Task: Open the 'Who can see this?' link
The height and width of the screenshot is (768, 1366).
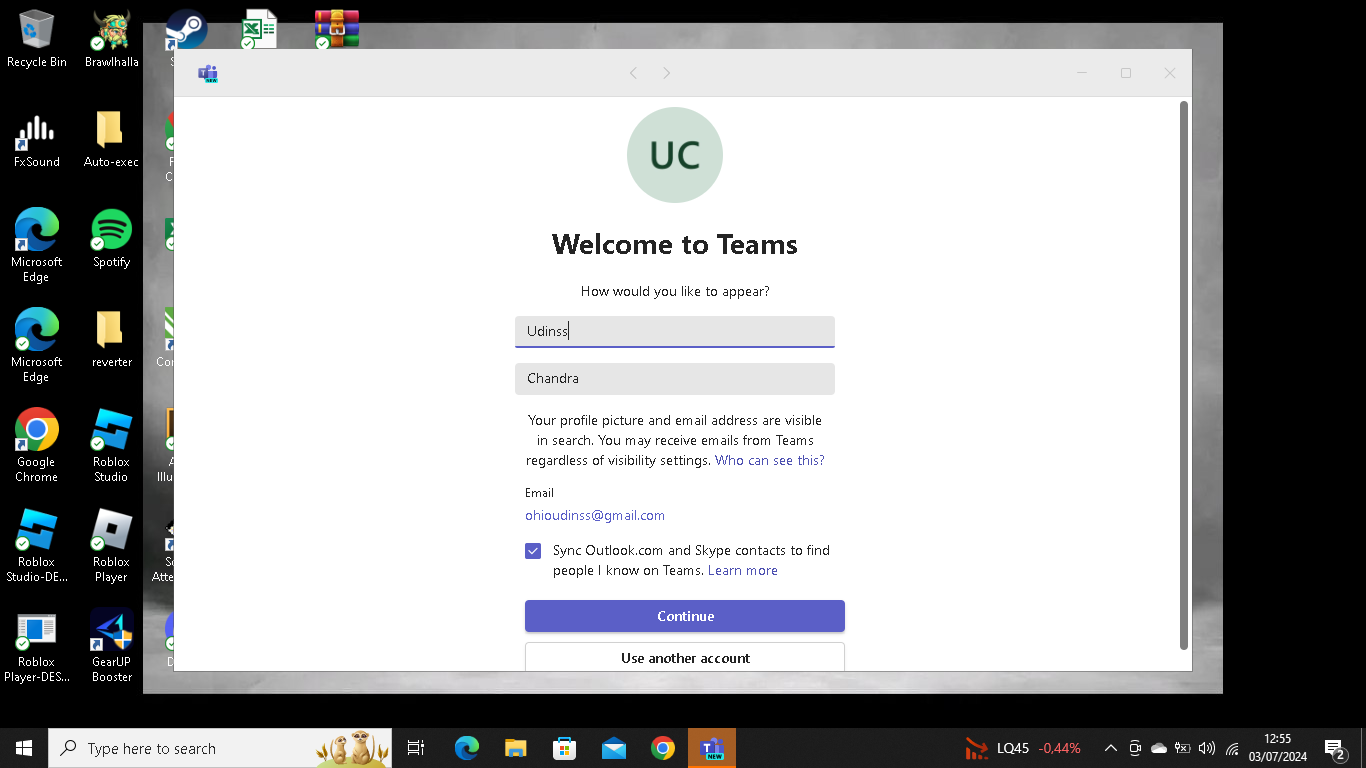Action: (770, 461)
